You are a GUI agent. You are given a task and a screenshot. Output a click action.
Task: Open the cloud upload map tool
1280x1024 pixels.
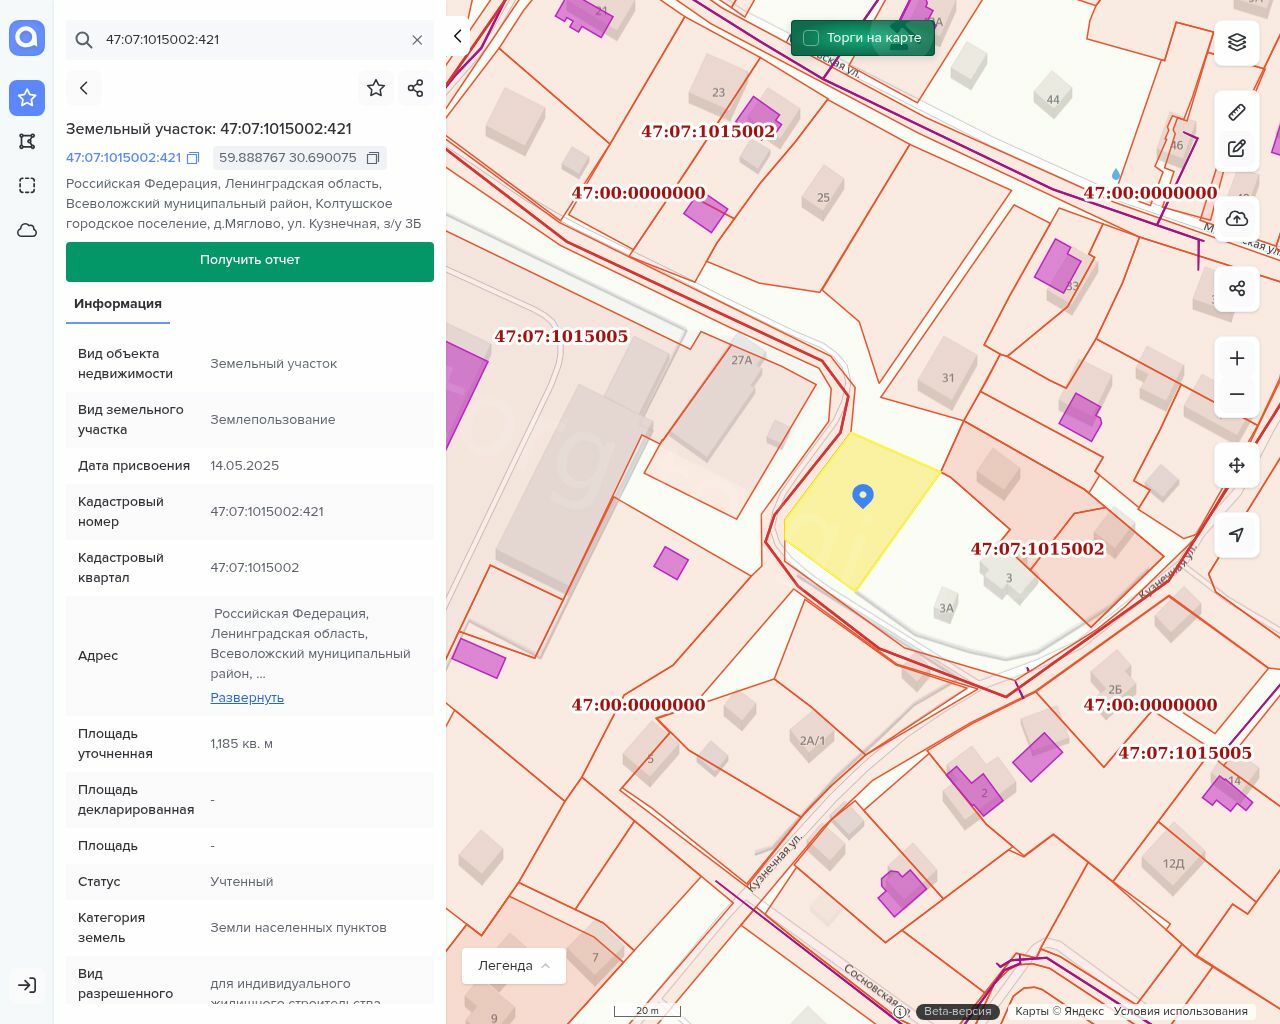coord(1237,219)
